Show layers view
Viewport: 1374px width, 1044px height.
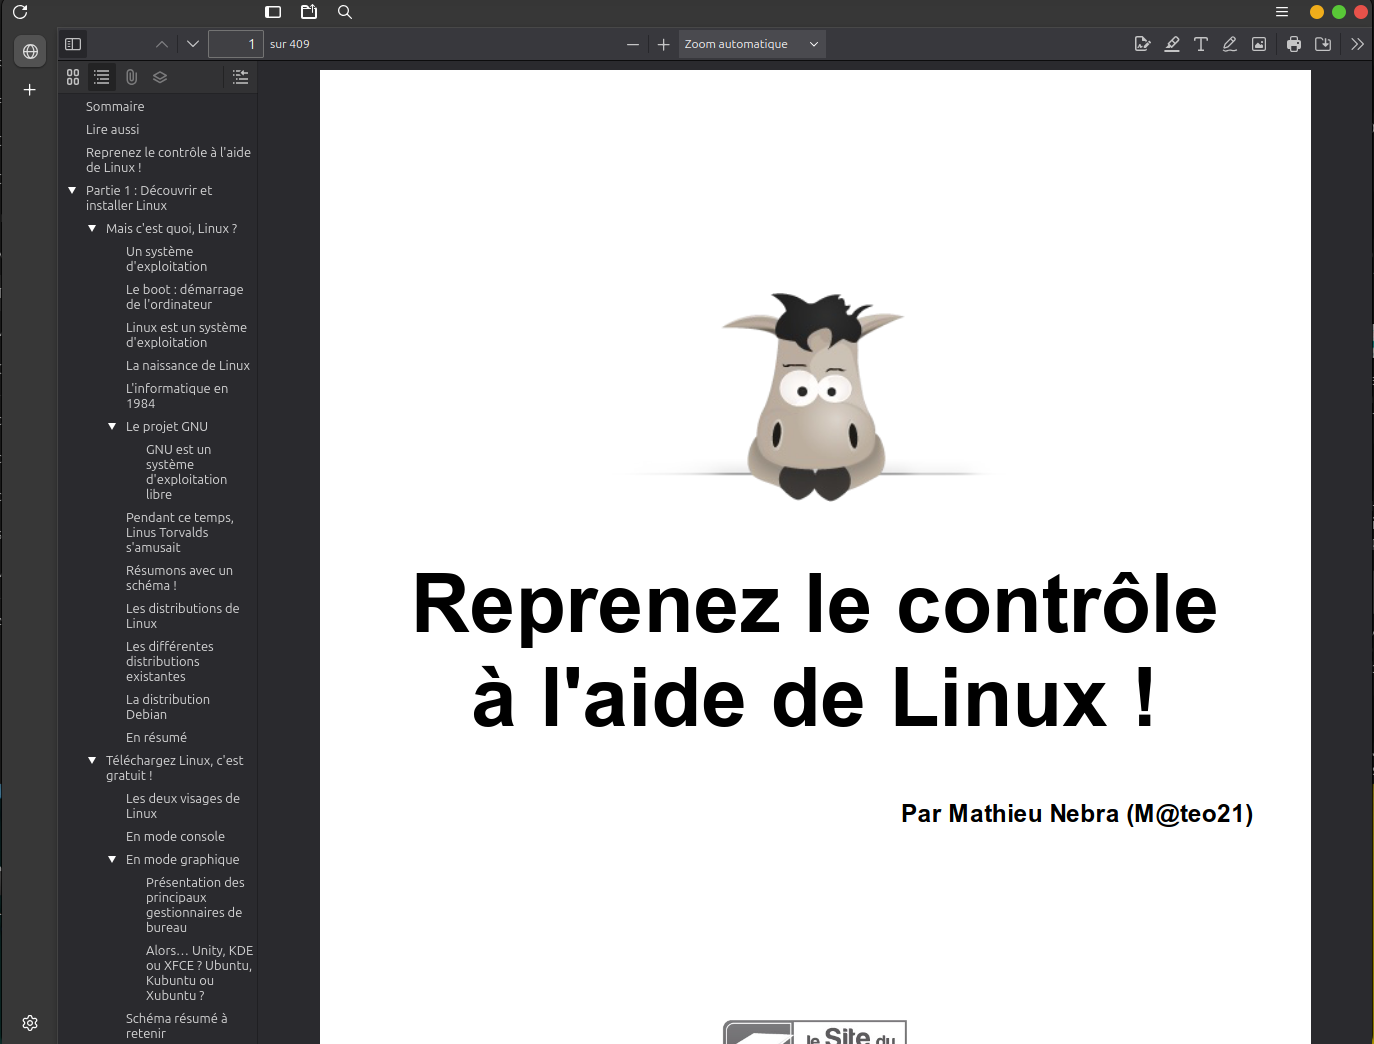coord(160,77)
